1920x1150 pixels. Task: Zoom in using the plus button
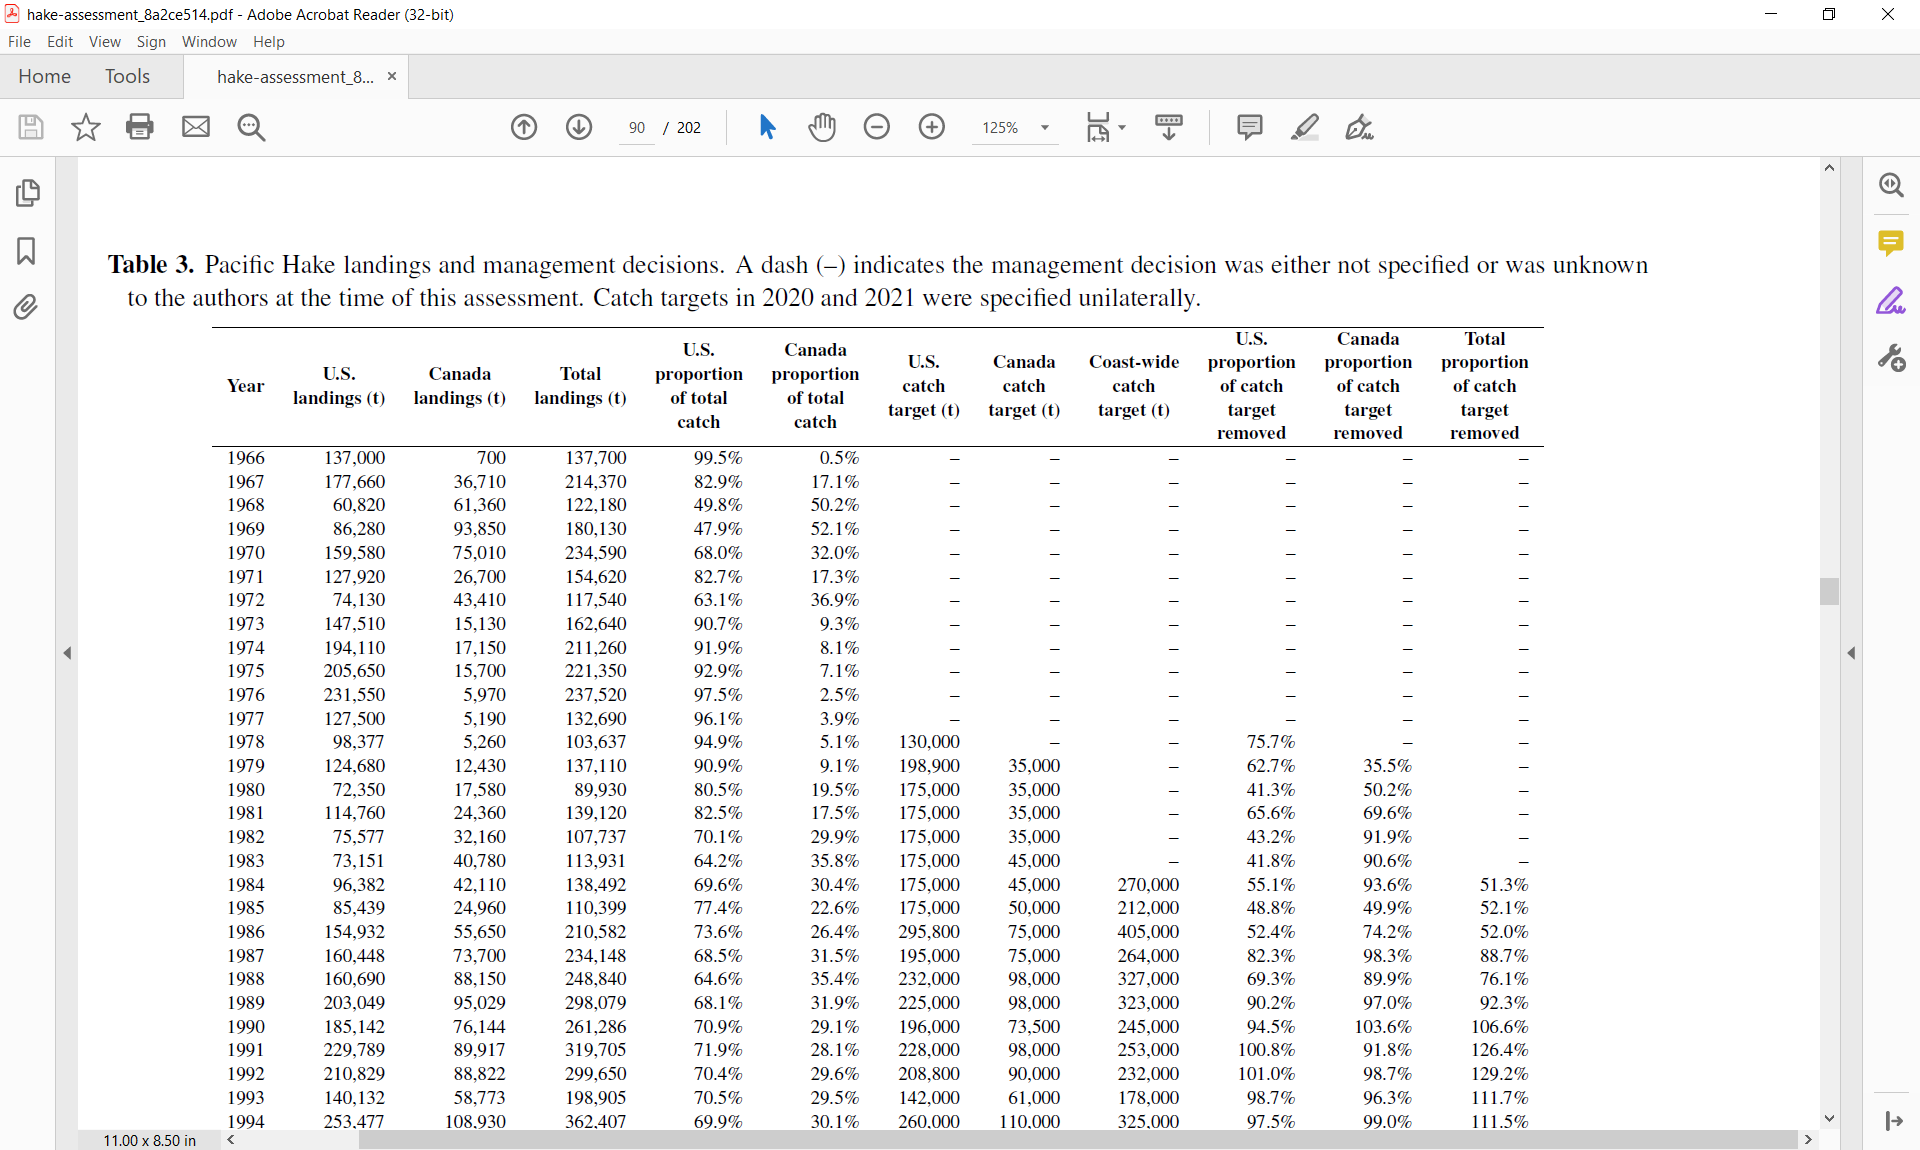931,127
